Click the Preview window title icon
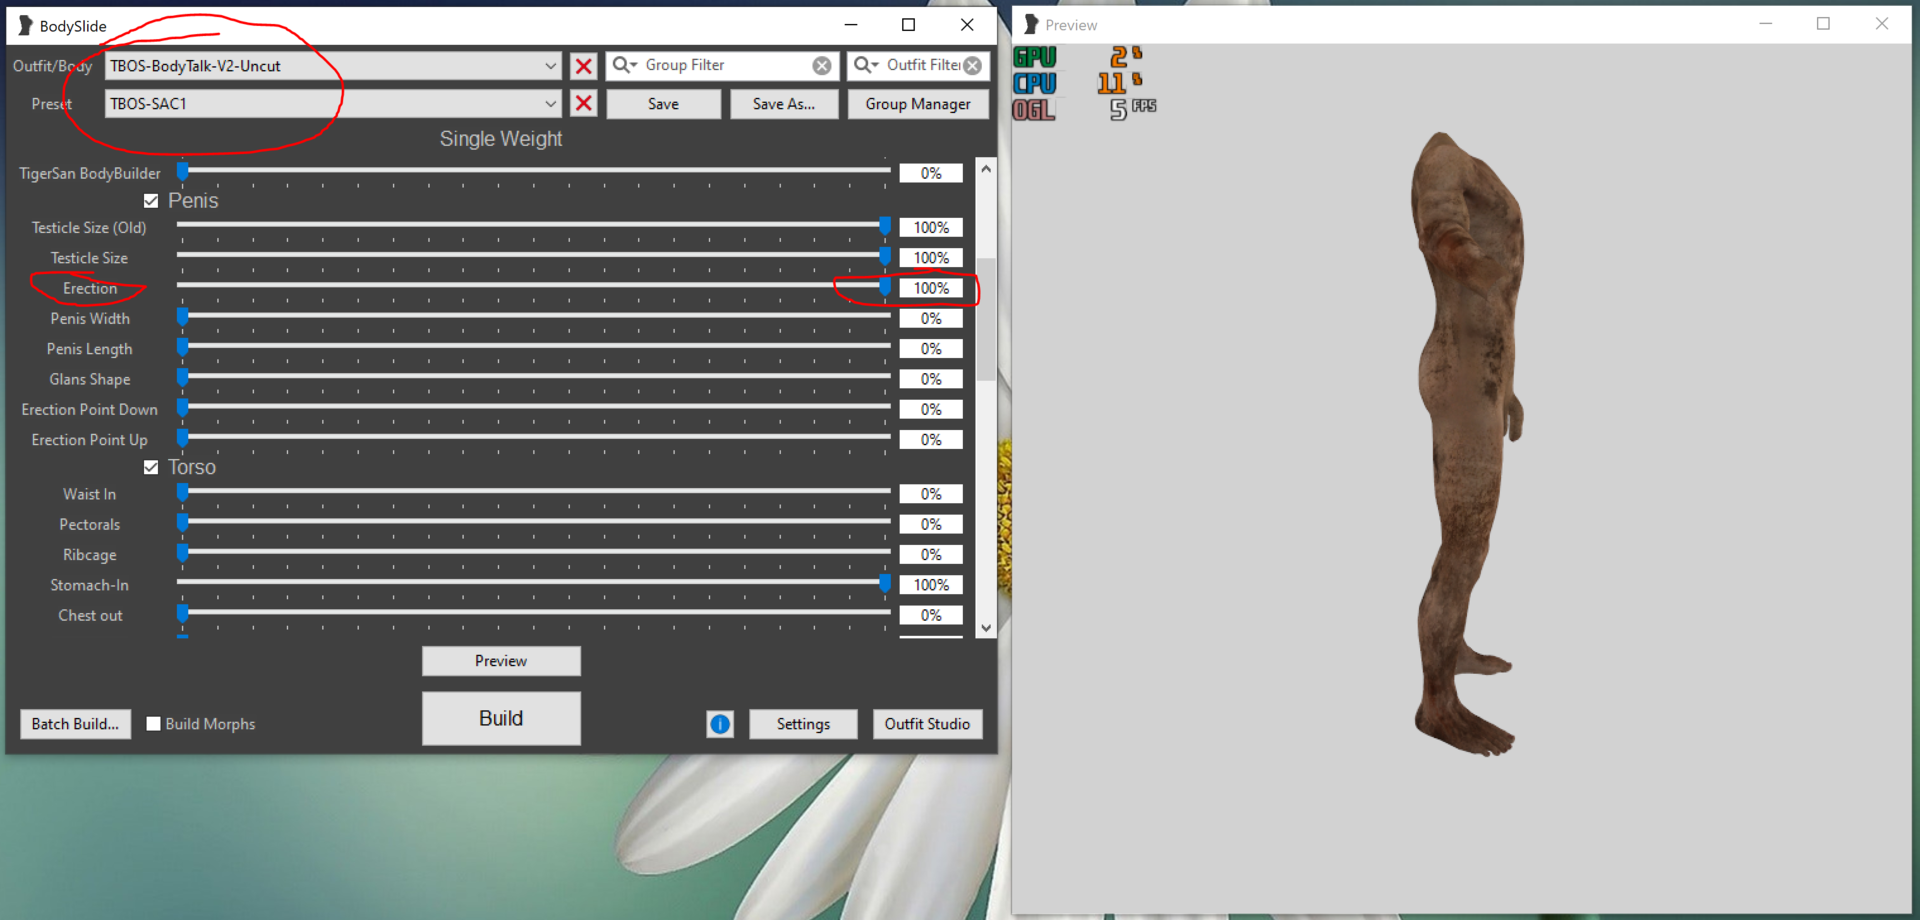Viewport: 1920px width, 920px height. 1031,24
